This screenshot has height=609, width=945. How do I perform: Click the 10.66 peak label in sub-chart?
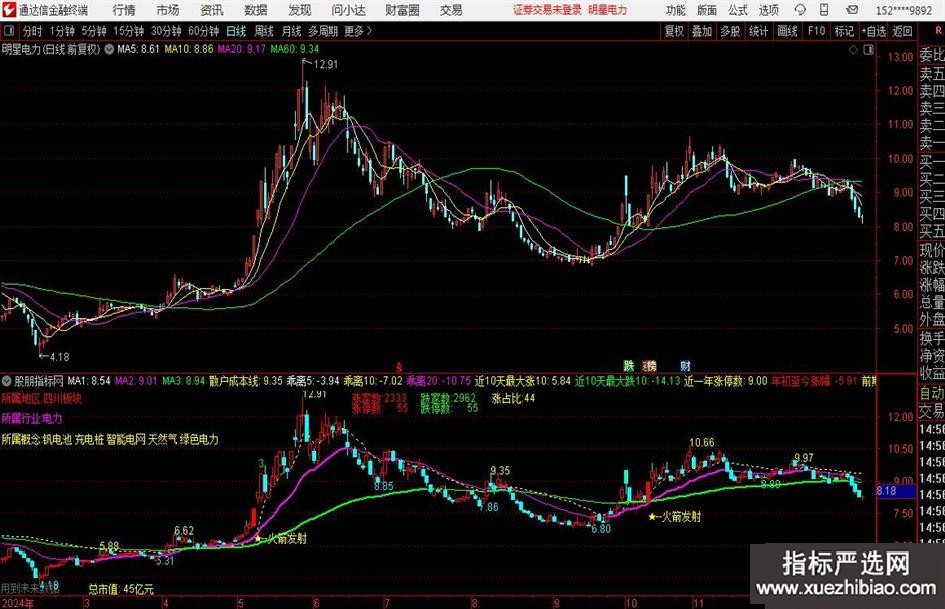[x=702, y=443]
